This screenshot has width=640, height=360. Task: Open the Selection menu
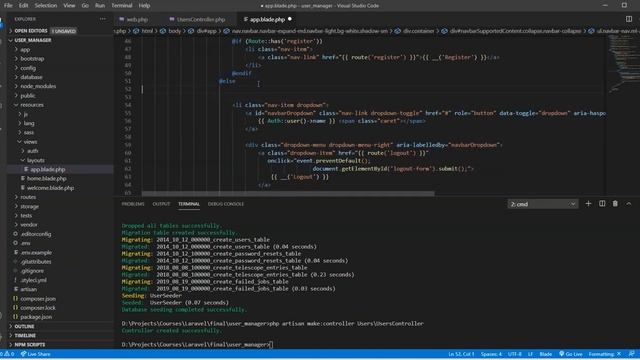click(x=46, y=6)
